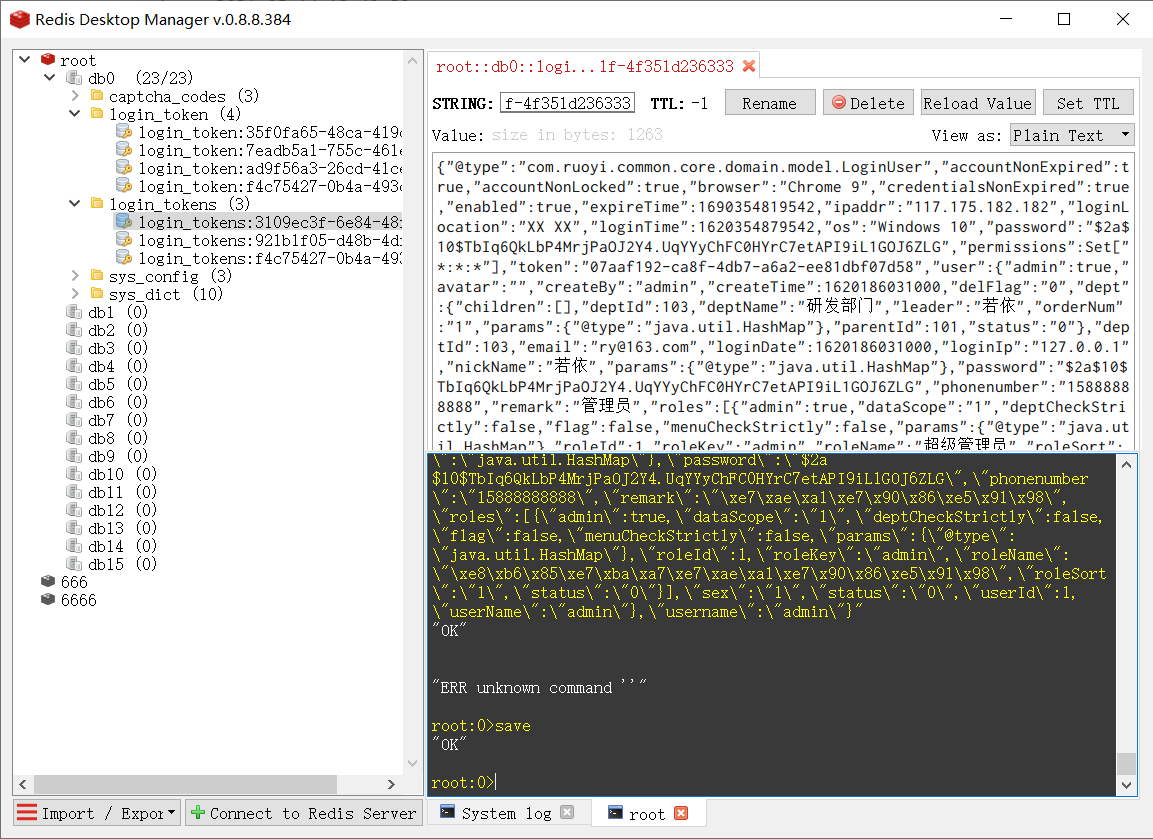
Task: Click the Set TTL button
Action: pos(1088,103)
